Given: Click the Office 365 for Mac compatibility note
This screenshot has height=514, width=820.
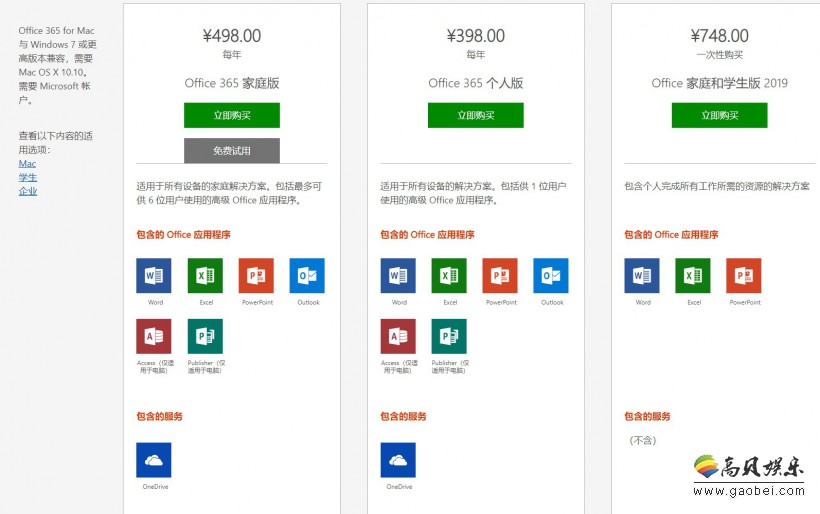Looking at the screenshot, I should click(x=58, y=65).
